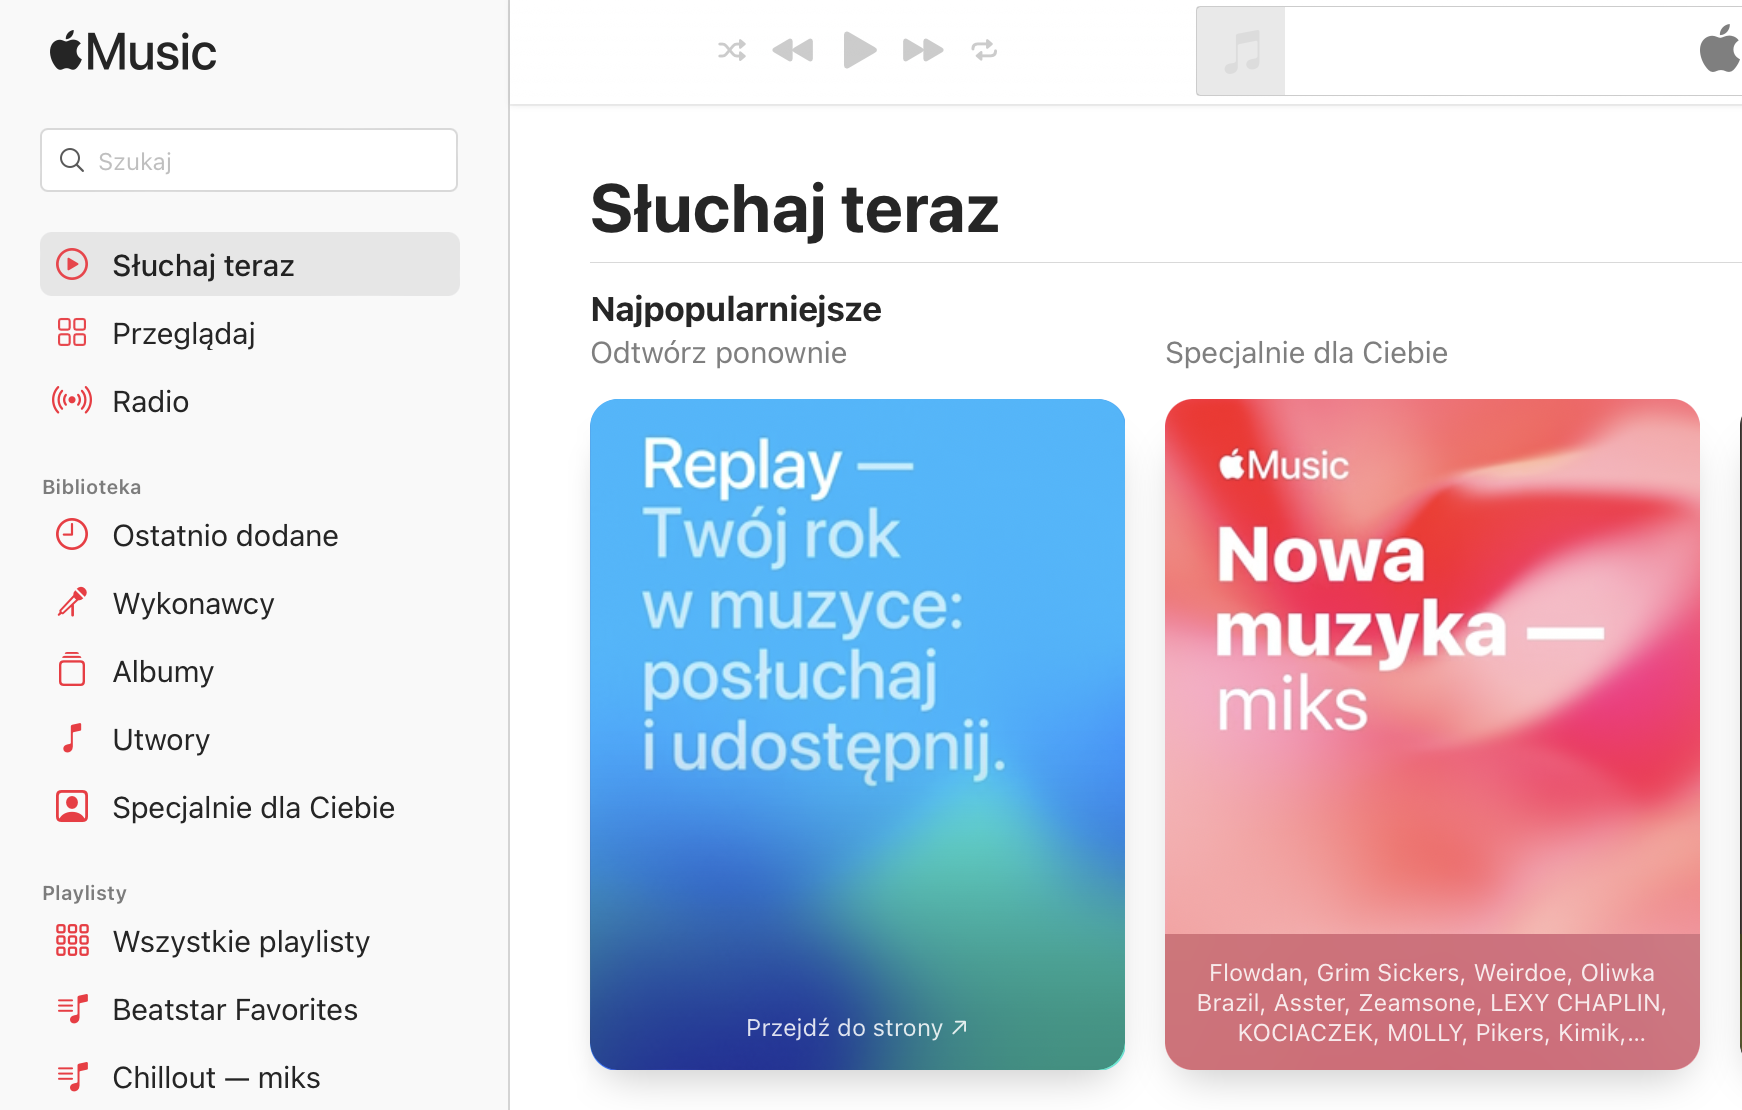Screen dimensions: 1742x1110
Task: Click the Ostatnio dodane clock icon
Action: coord(72,535)
